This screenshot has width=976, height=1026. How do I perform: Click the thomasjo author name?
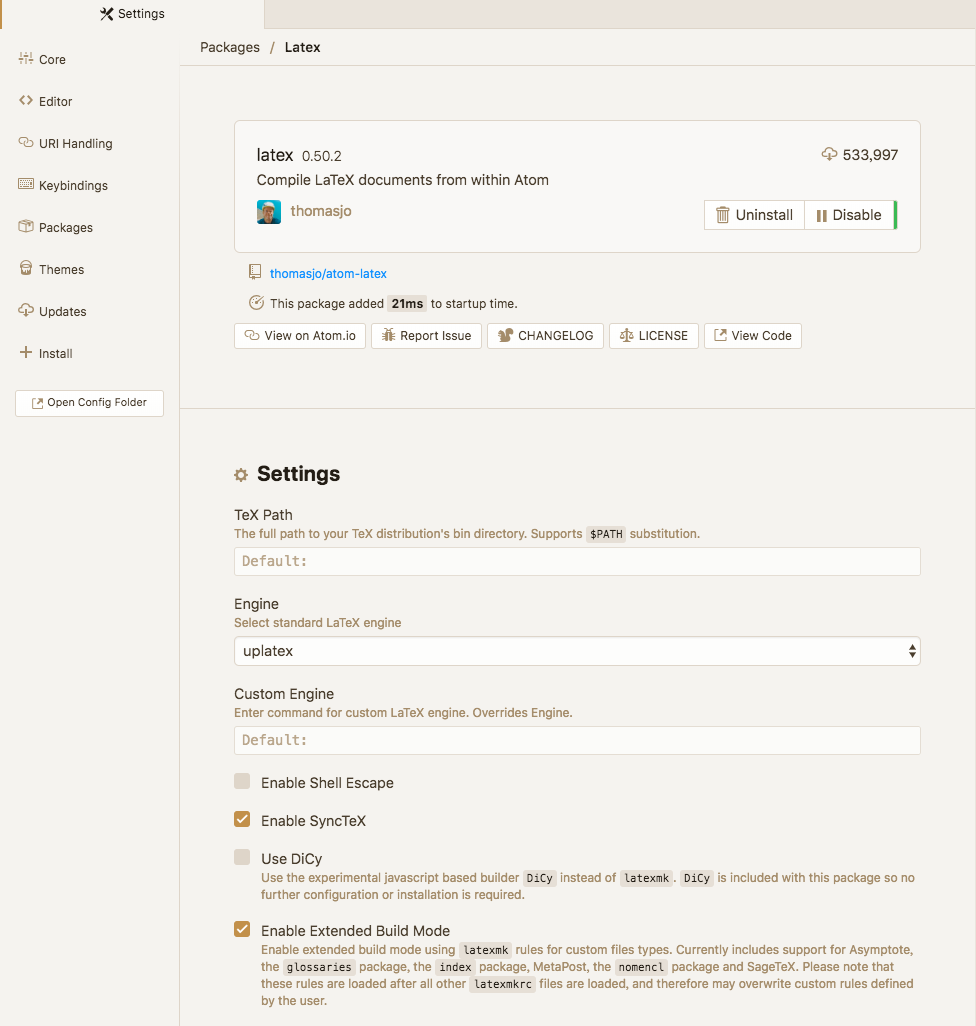click(321, 211)
